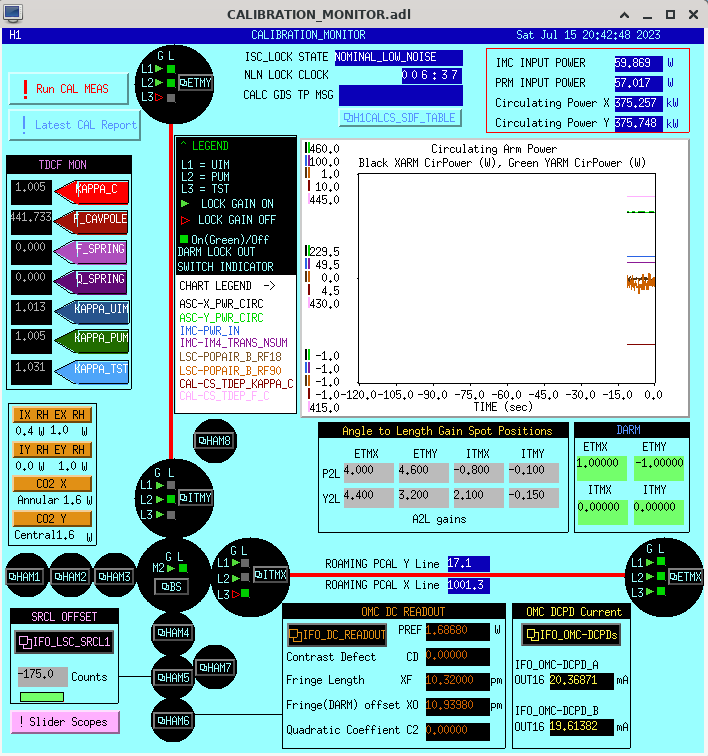Open the ITMX suspension display

(270, 574)
